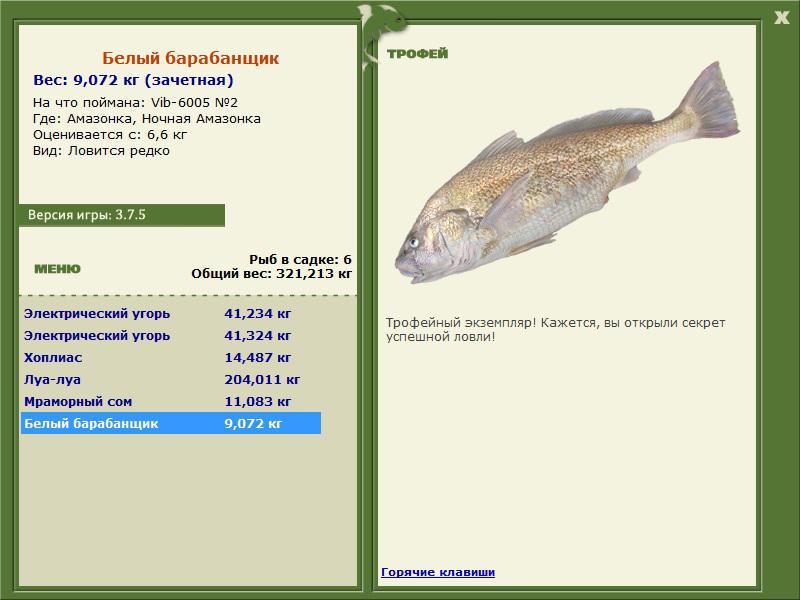This screenshot has height=600, width=800.
Task: Click the Вес: 9,072 кг (зачетная) line
Action: [133, 80]
